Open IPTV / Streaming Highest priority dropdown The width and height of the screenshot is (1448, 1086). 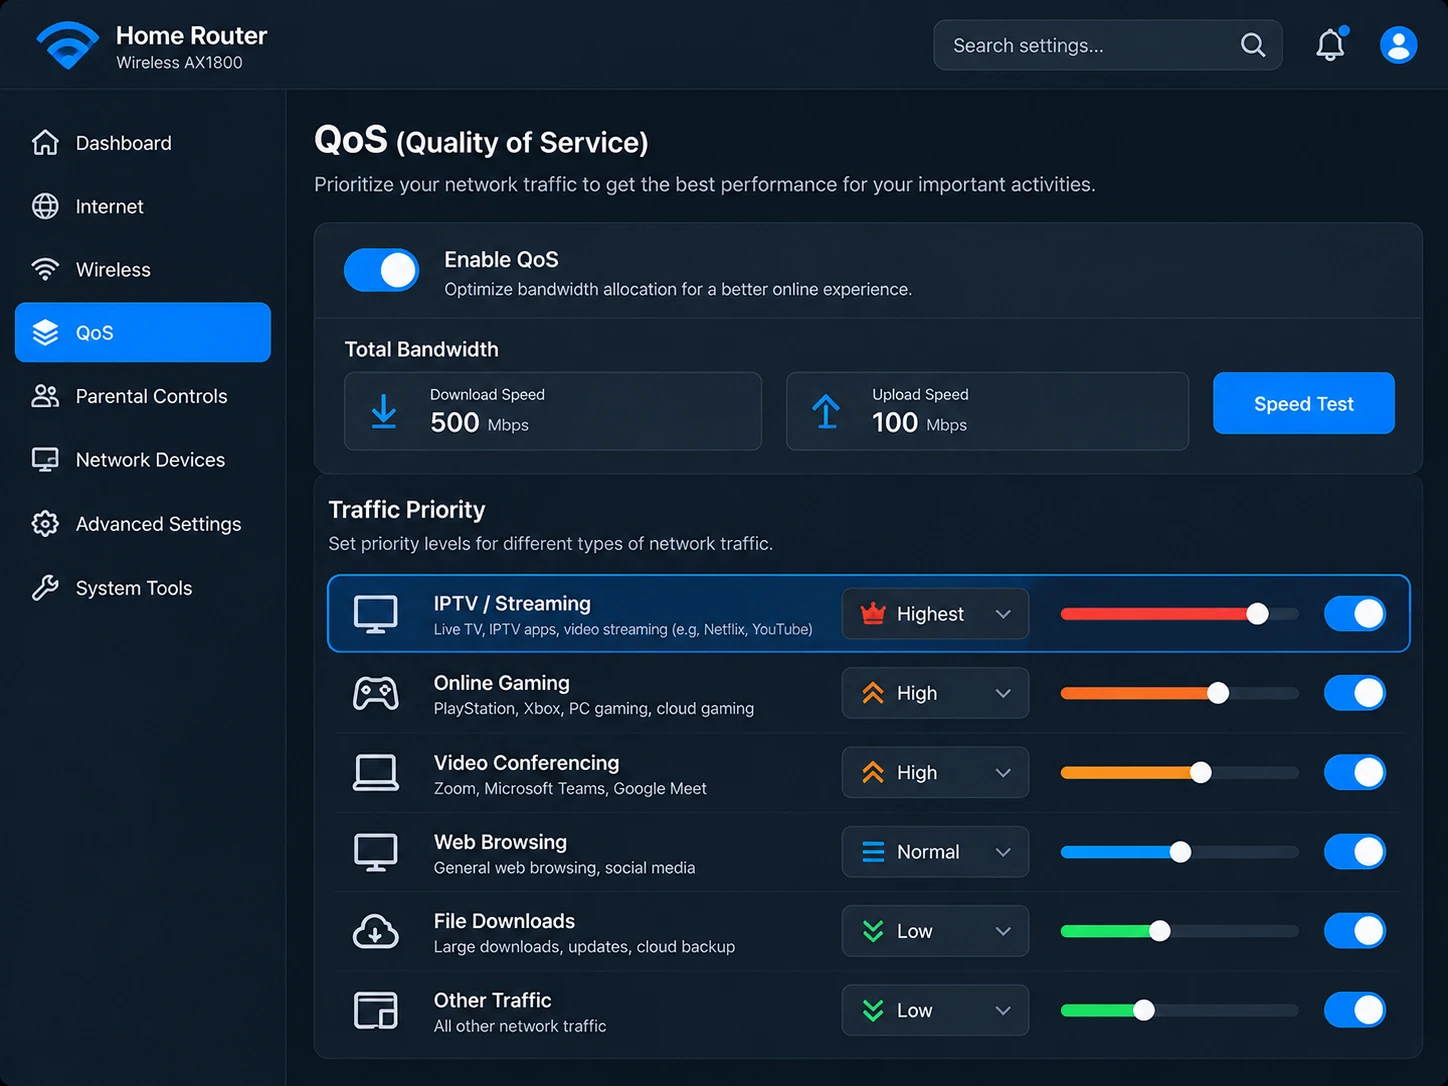pyautogui.click(x=935, y=614)
